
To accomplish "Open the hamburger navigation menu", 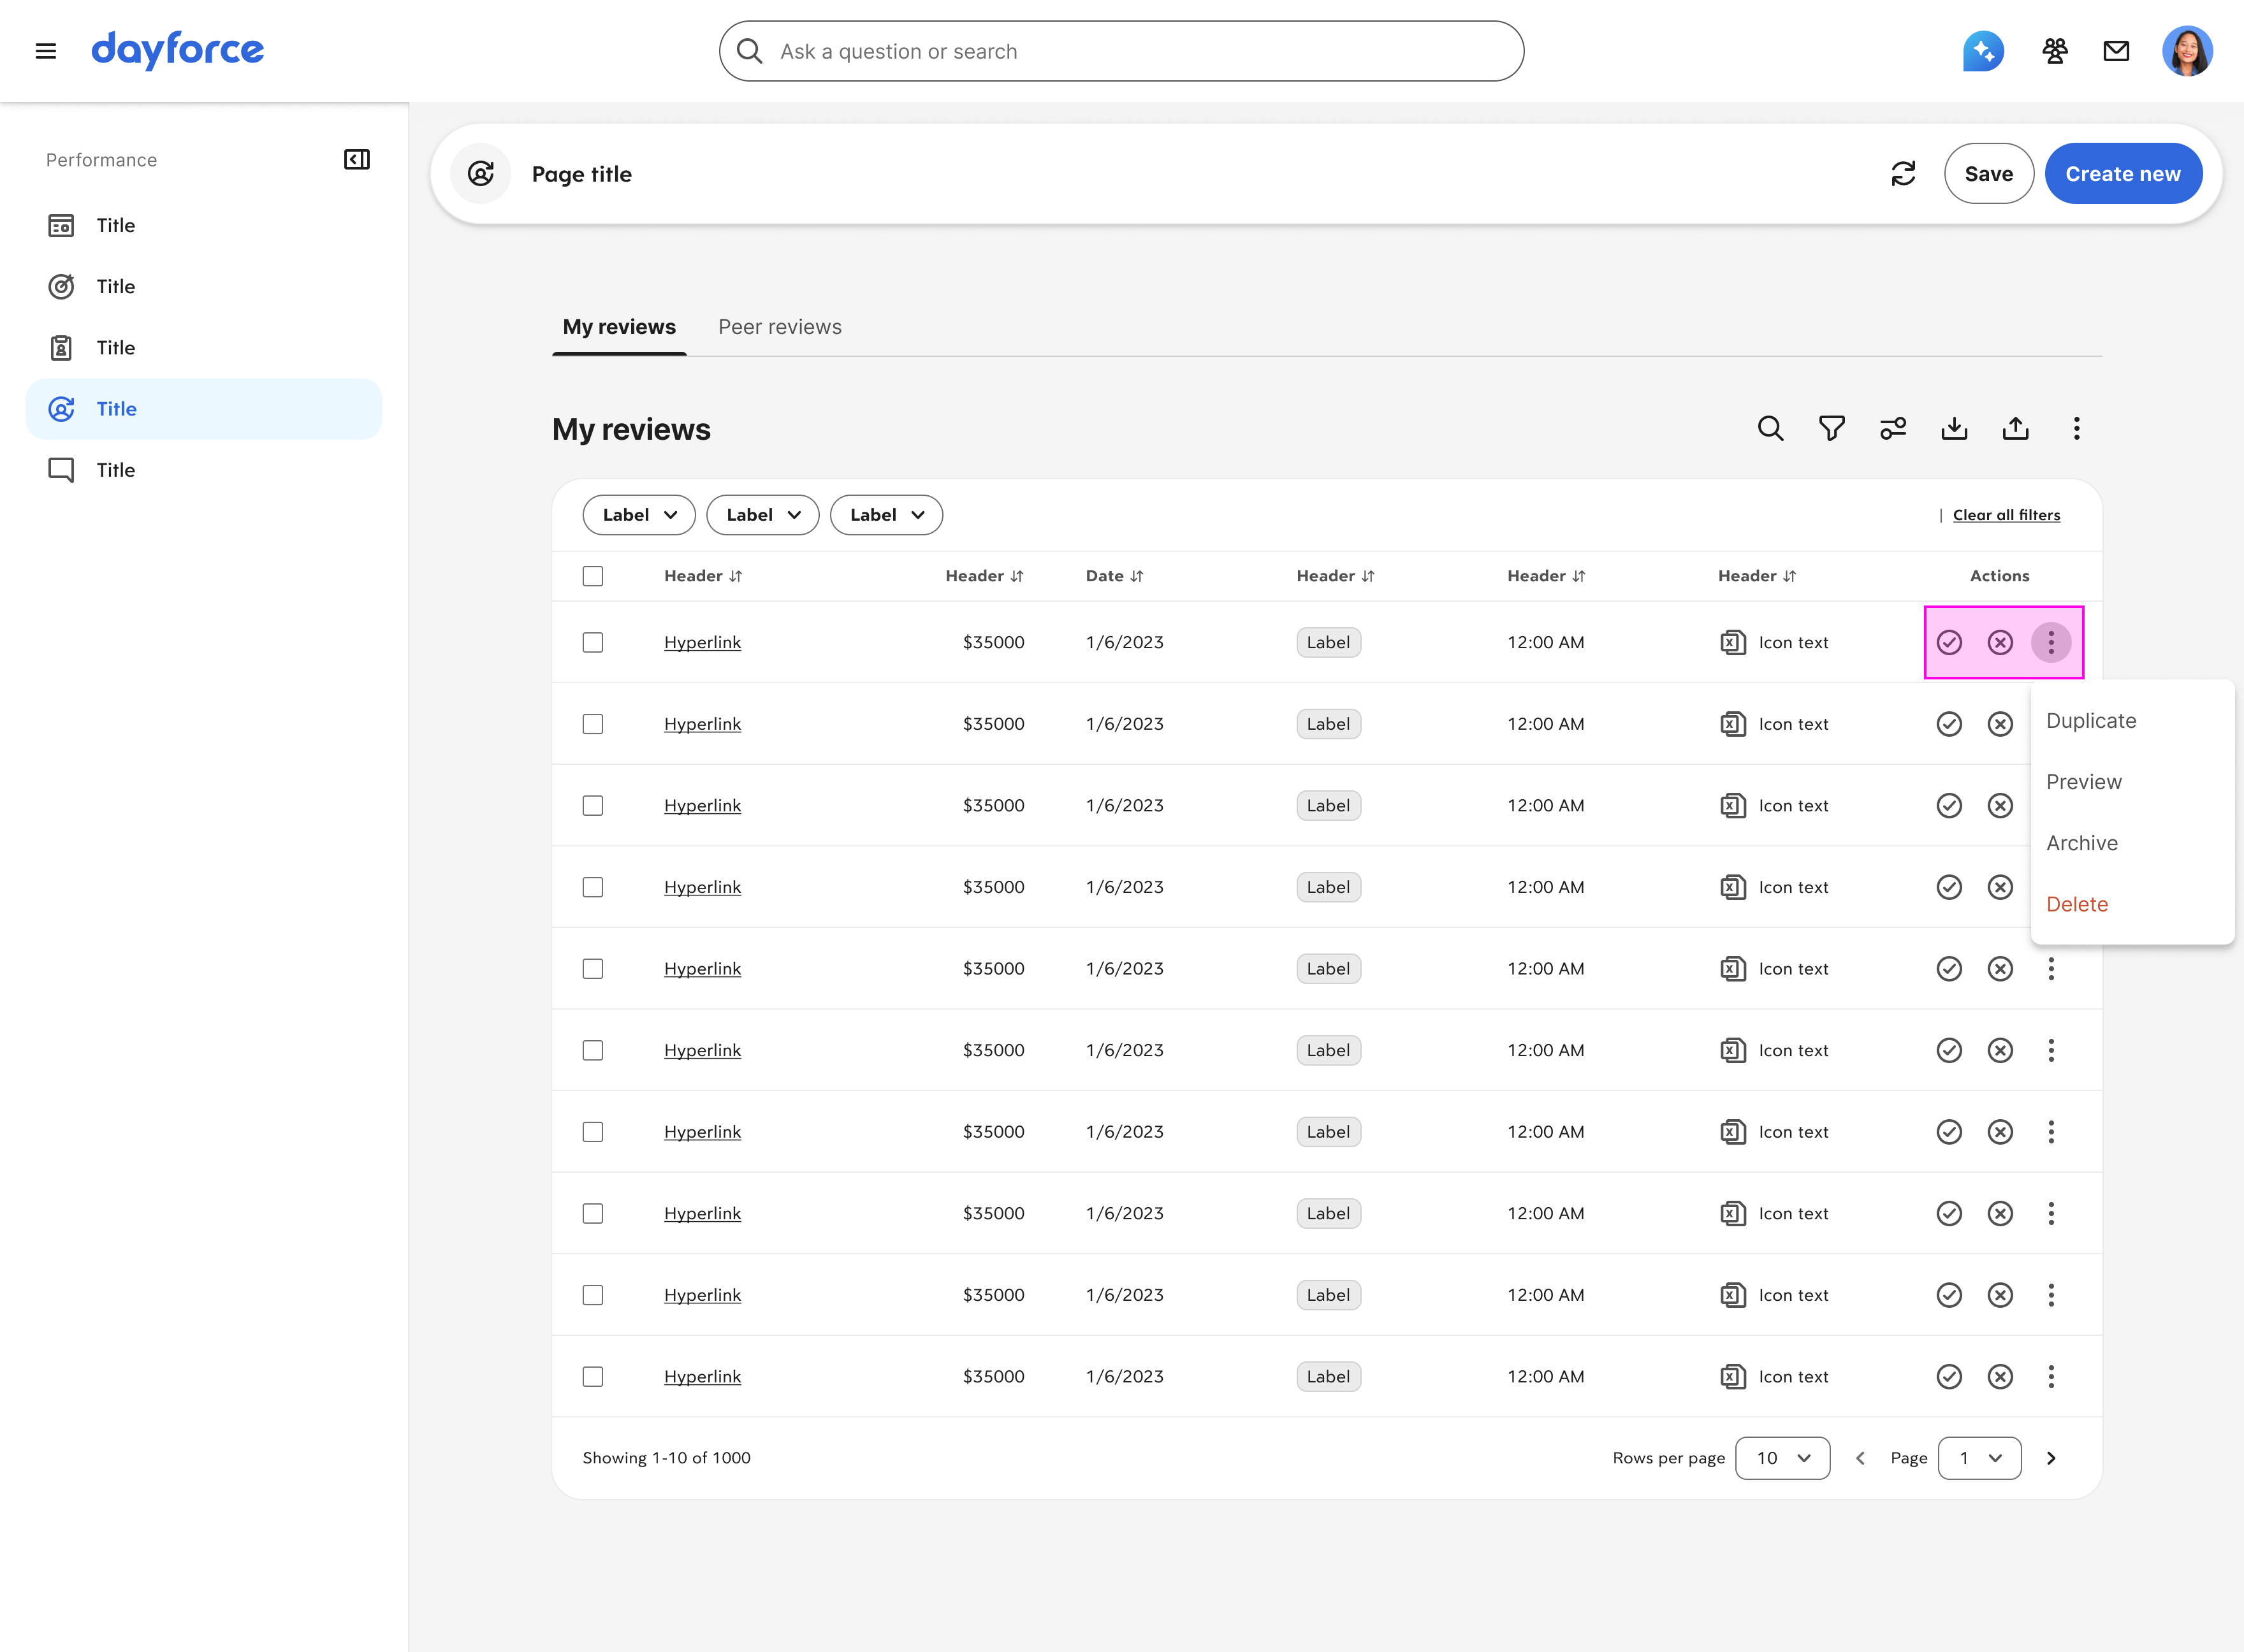I will coord(46,51).
